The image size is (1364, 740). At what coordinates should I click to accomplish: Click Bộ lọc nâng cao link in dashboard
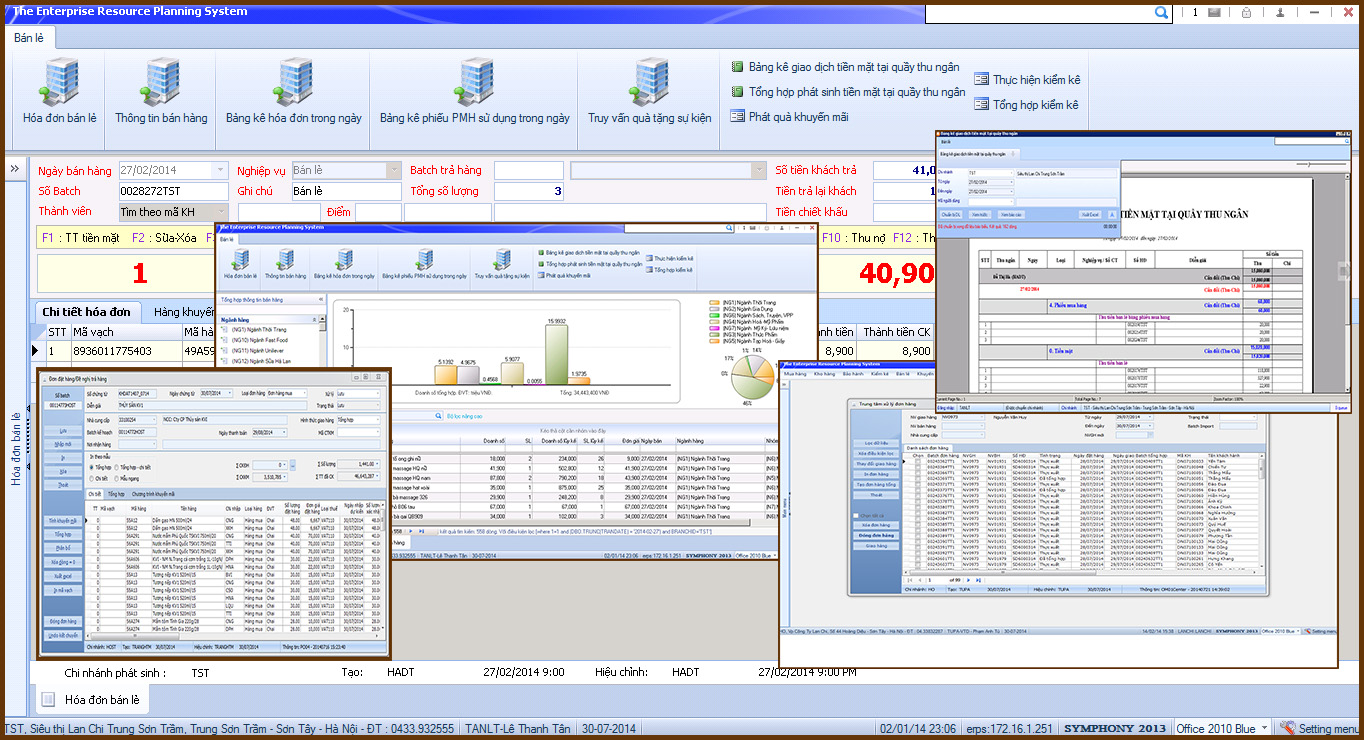(x=465, y=415)
